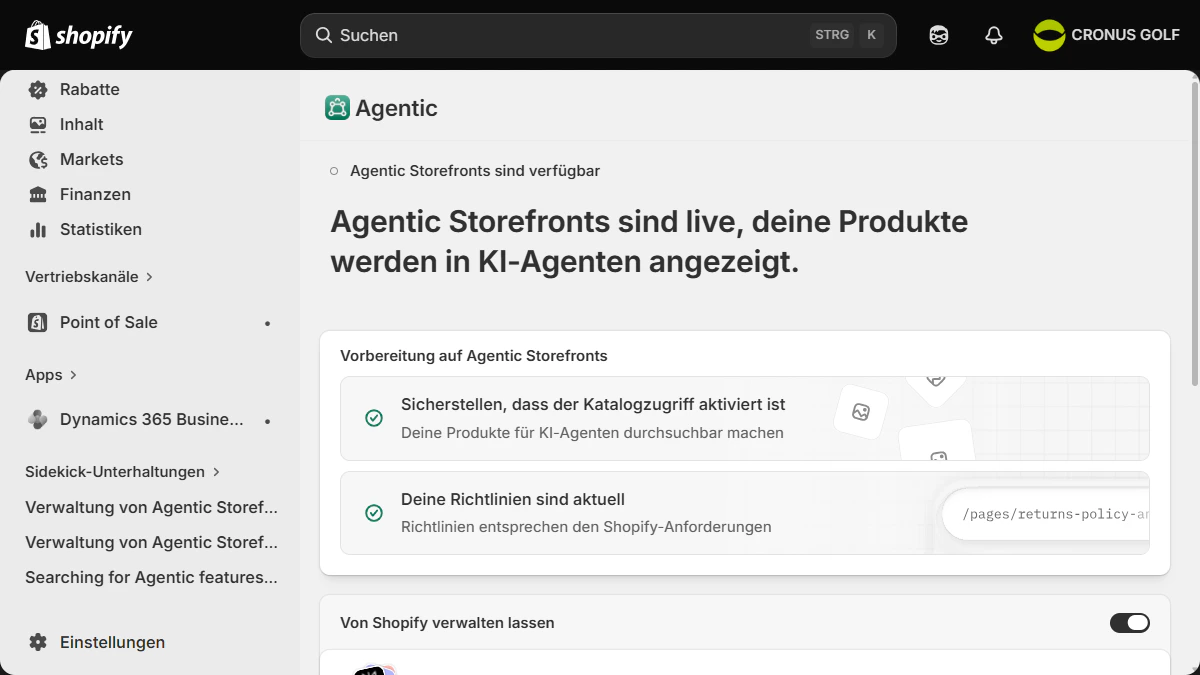This screenshot has height=675, width=1200.
Task: Click the Vorbereitung auf Agentic Storefronts heading
Action: pyautogui.click(x=474, y=356)
